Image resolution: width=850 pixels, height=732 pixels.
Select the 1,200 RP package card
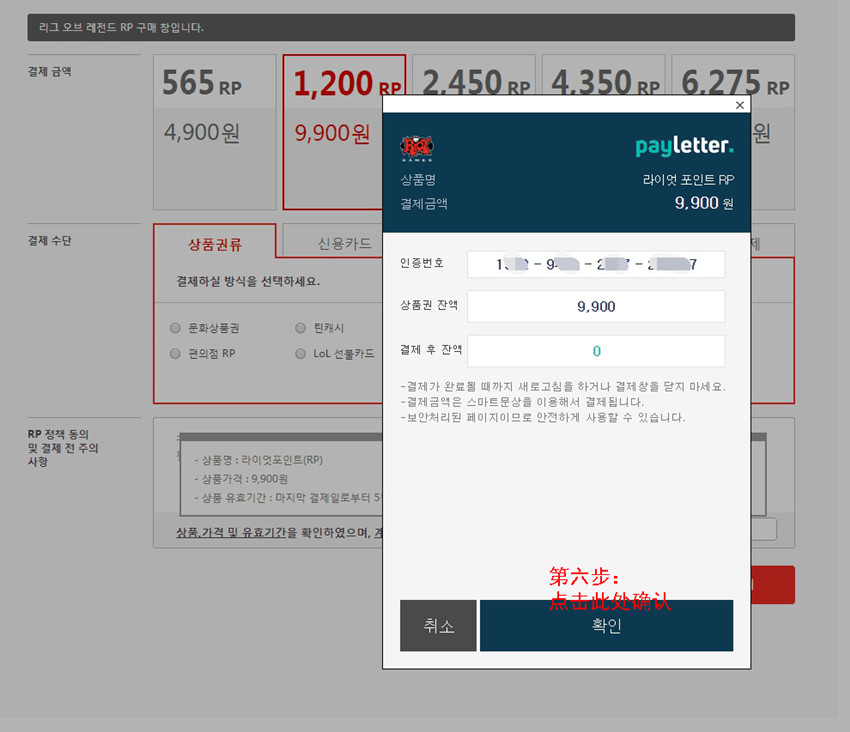pos(333,132)
